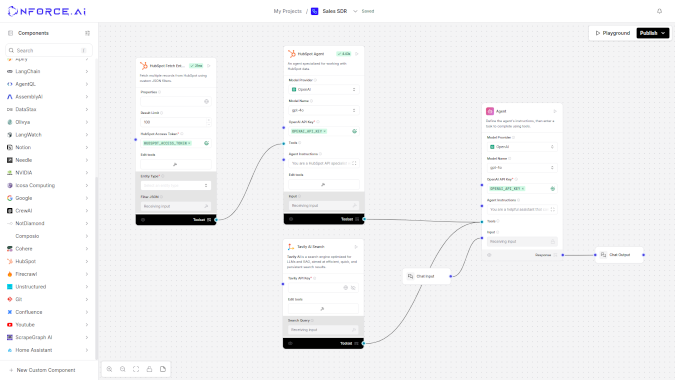
Task: Click Edit tools button in HubSpot Agent
Action: point(324,185)
